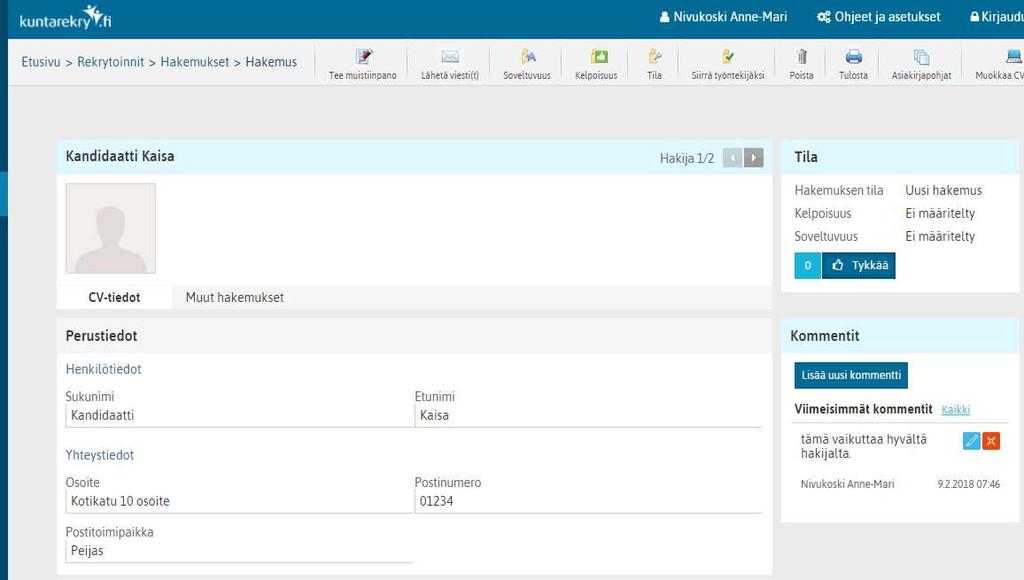
Task: Click comment text tämä vaikuttaa hyvältä
Action: click(x=863, y=446)
